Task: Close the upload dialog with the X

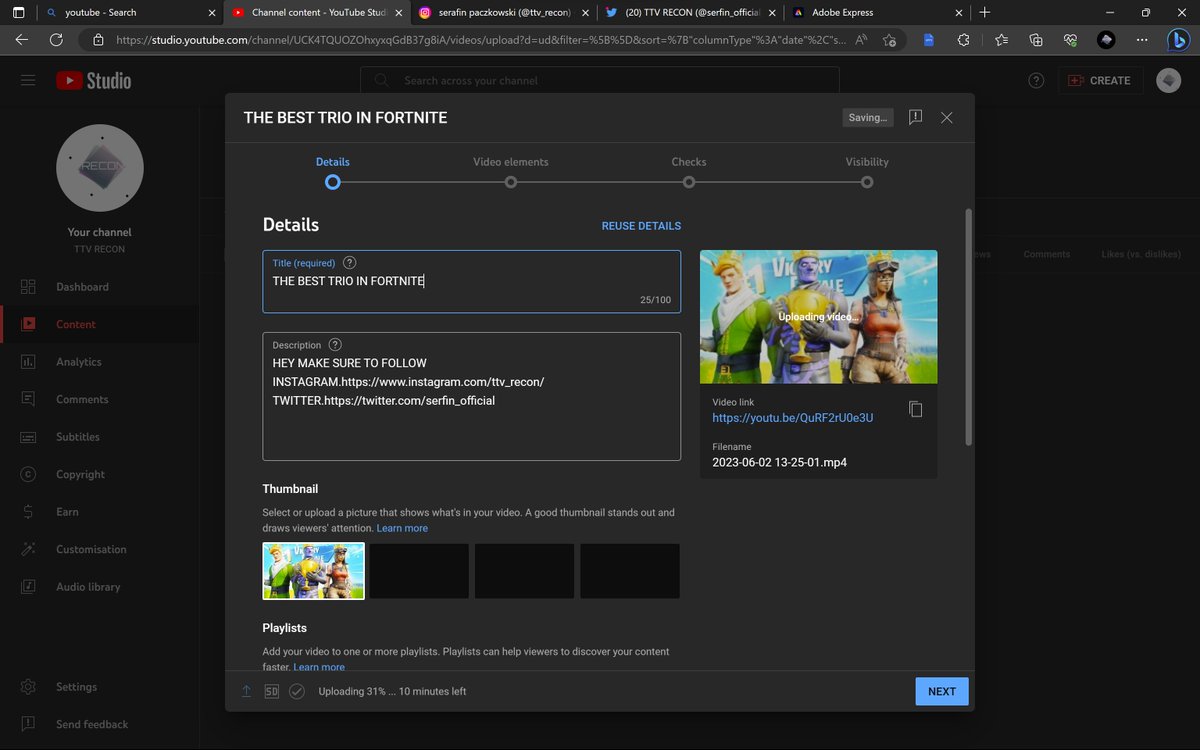Action: [x=947, y=117]
